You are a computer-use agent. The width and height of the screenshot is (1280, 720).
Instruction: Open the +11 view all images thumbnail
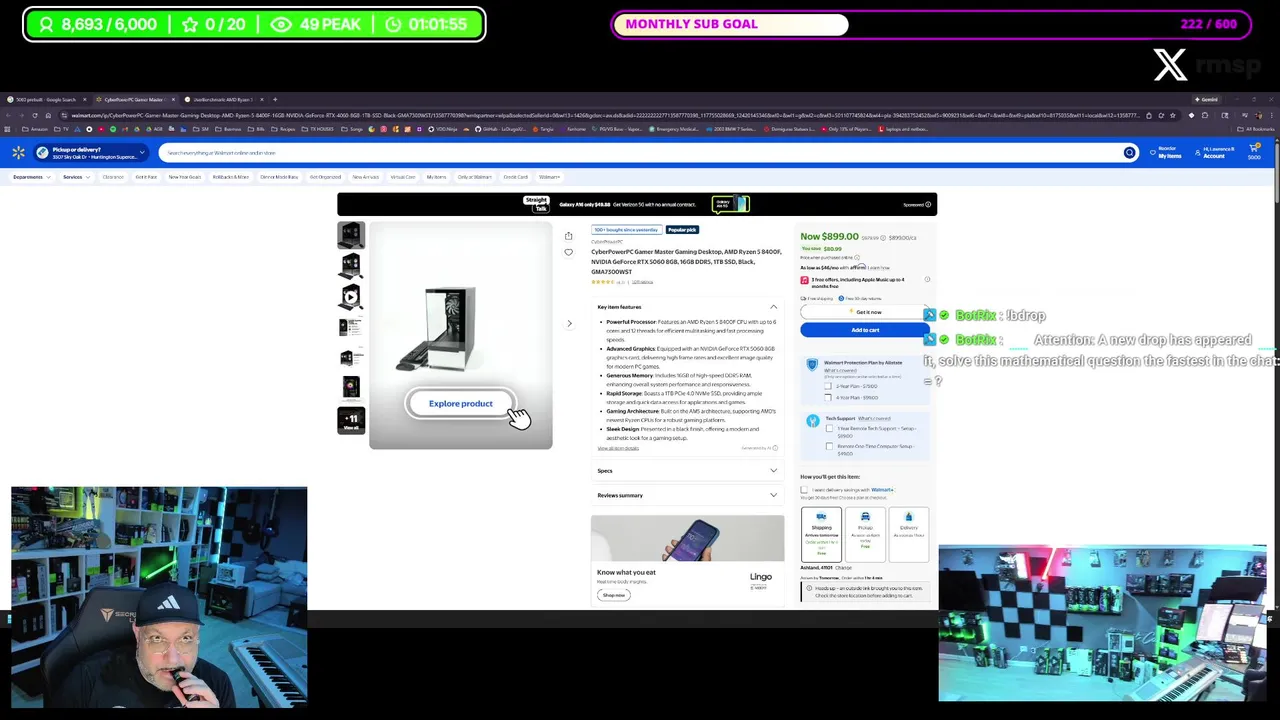[x=351, y=420]
